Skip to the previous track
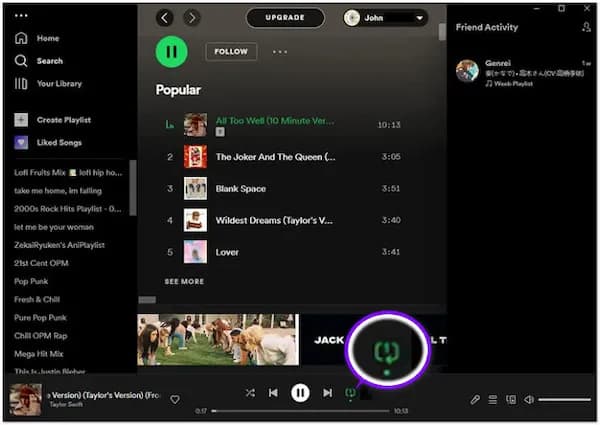 tap(273, 393)
